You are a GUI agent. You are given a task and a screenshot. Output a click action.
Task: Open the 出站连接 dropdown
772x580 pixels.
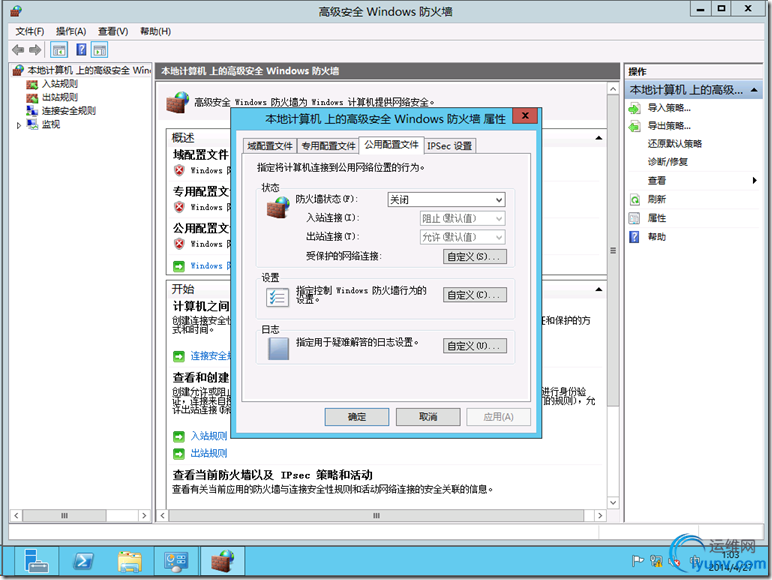click(x=462, y=237)
